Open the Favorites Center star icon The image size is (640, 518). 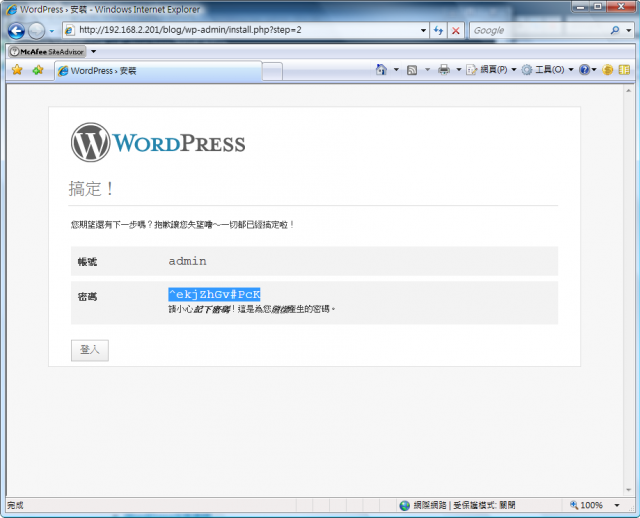click(17, 70)
